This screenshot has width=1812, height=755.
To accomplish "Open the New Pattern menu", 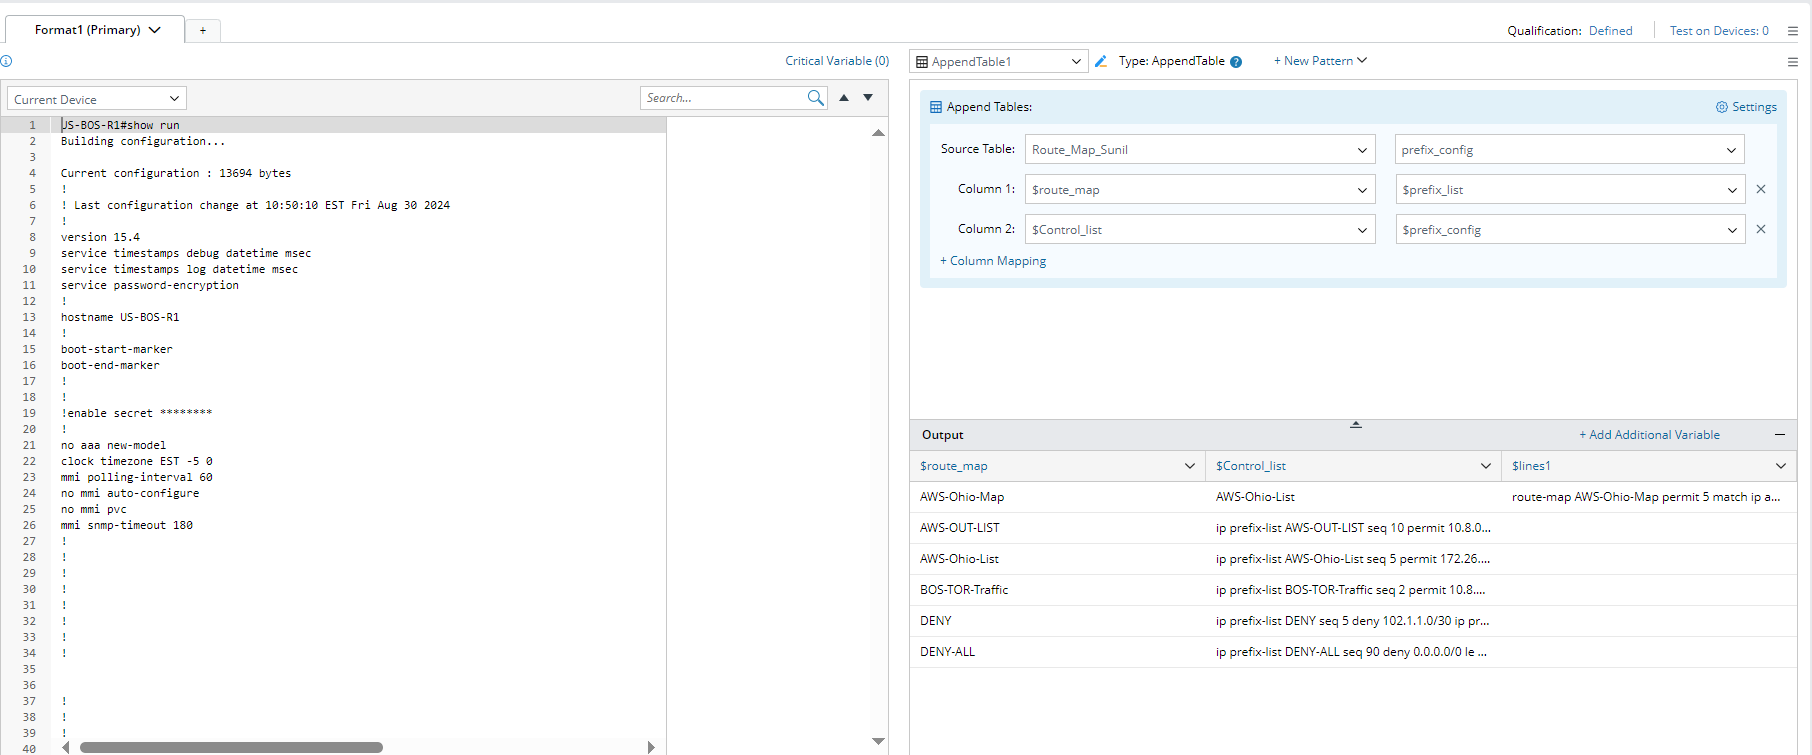I will pos(1320,61).
